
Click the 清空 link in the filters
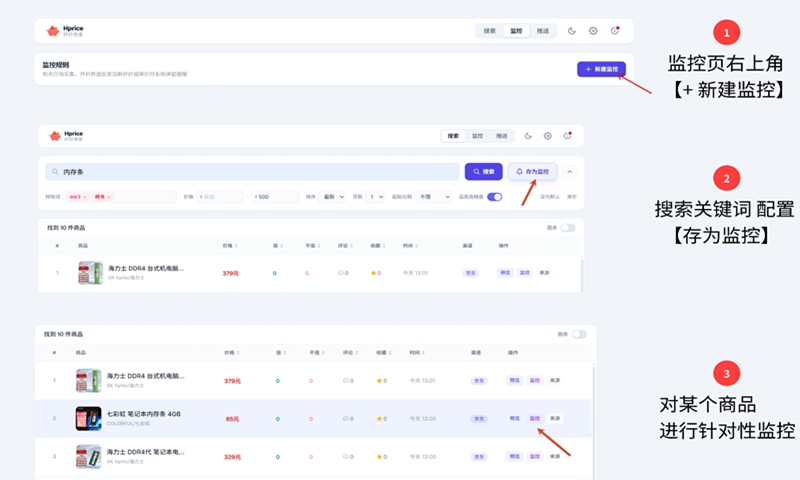pos(571,197)
